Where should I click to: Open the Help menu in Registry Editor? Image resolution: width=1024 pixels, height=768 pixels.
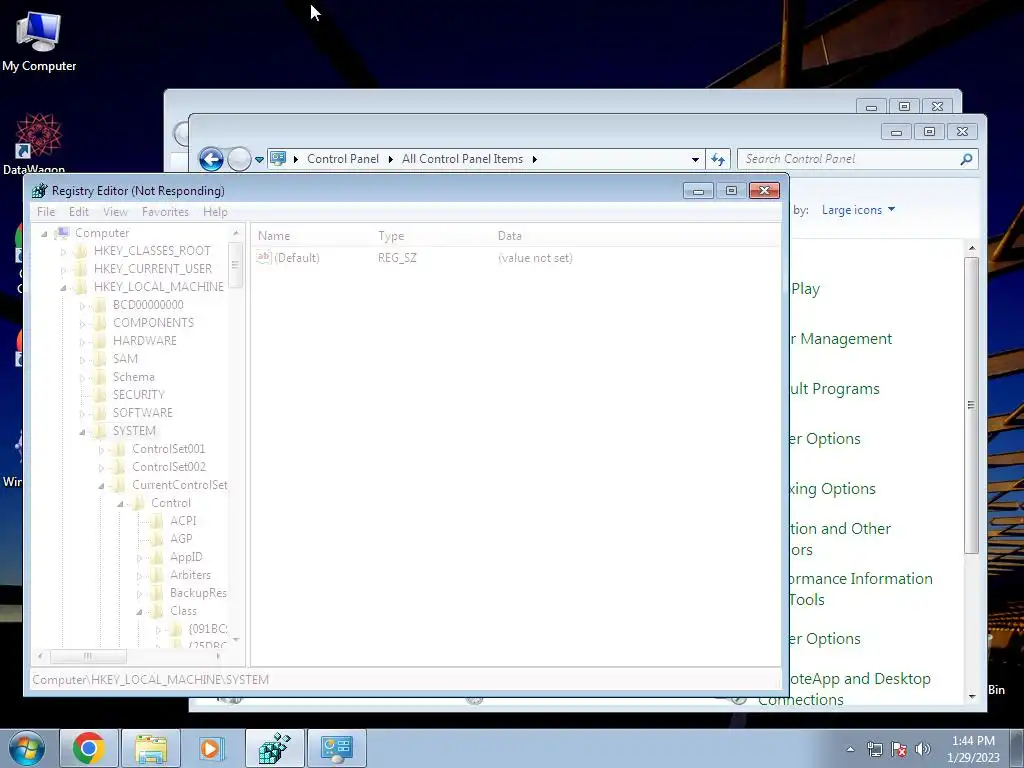pos(215,212)
